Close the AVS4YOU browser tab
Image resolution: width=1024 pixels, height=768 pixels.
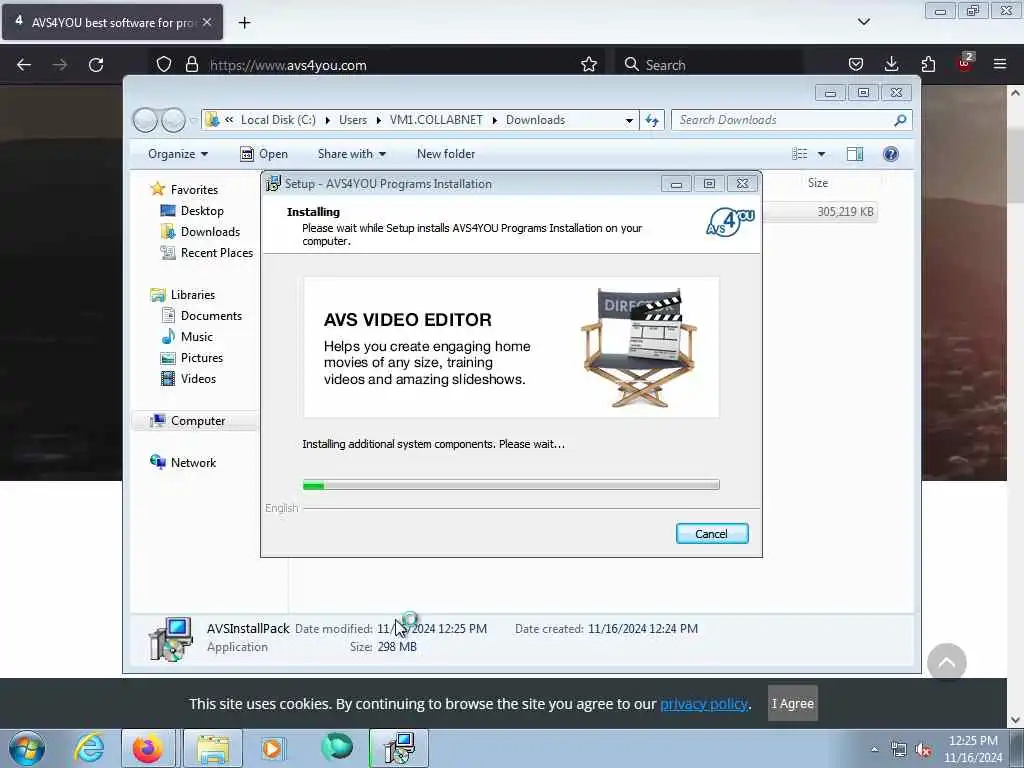(206, 22)
